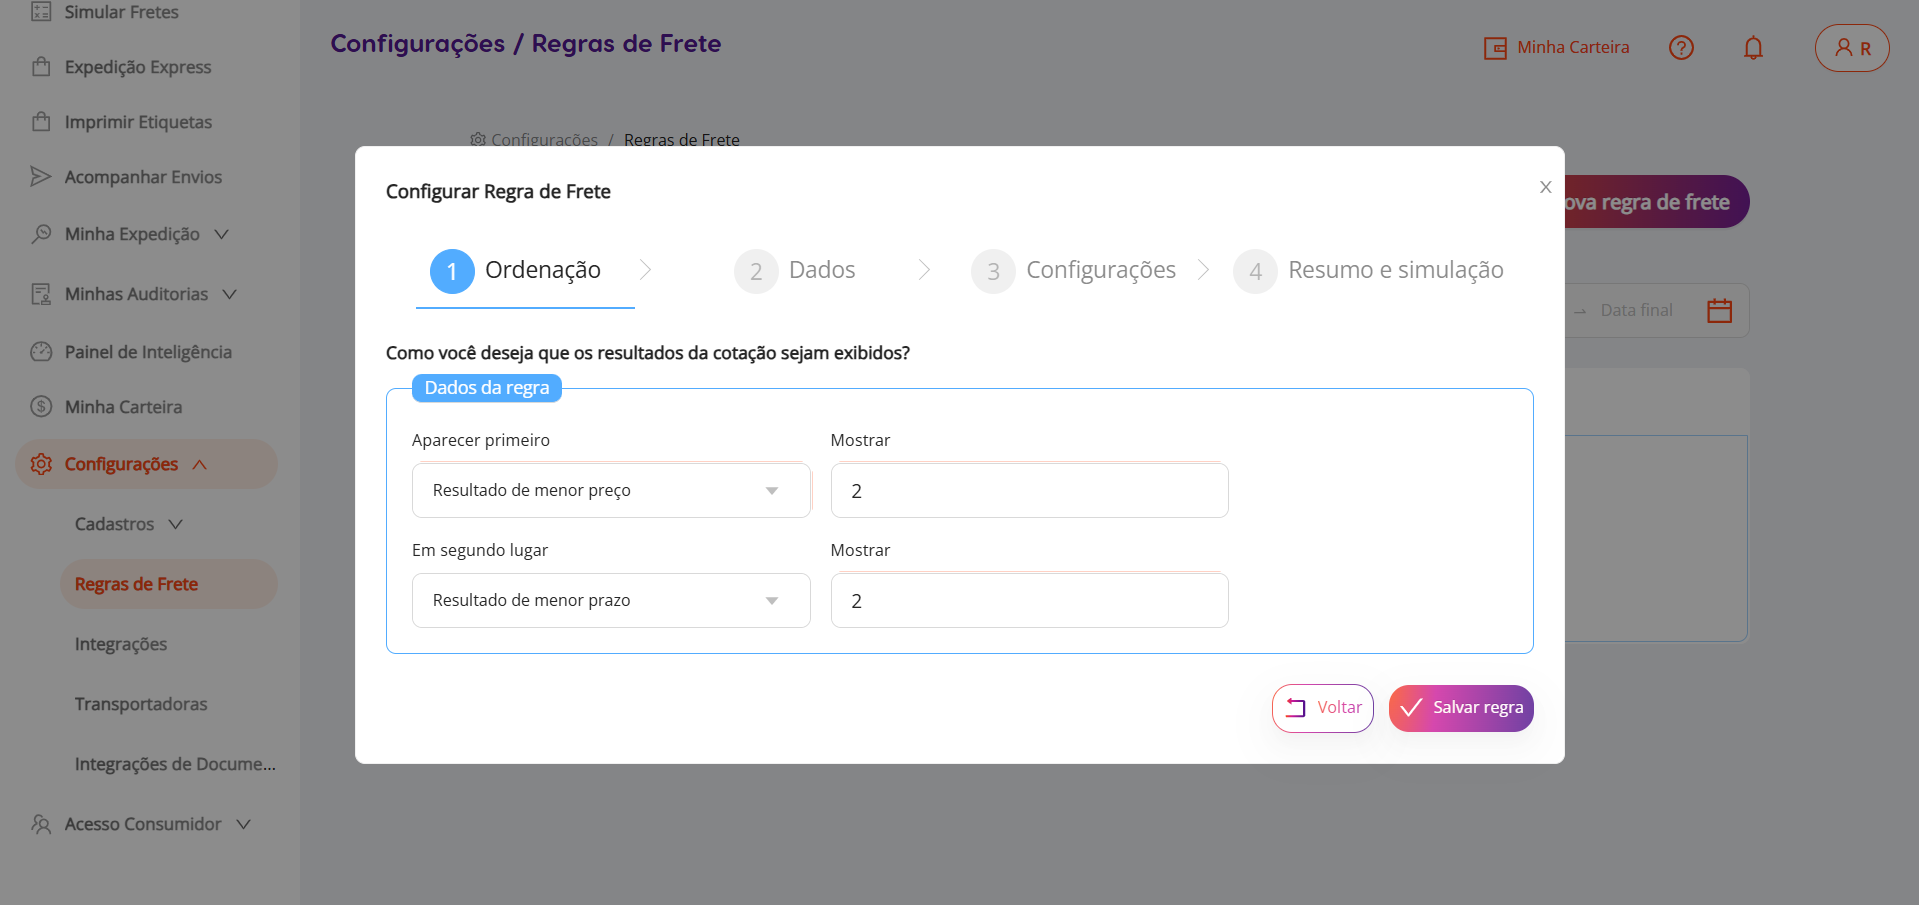Image resolution: width=1919 pixels, height=905 pixels.
Task: Click the Voltar button
Action: [1322, 708]
